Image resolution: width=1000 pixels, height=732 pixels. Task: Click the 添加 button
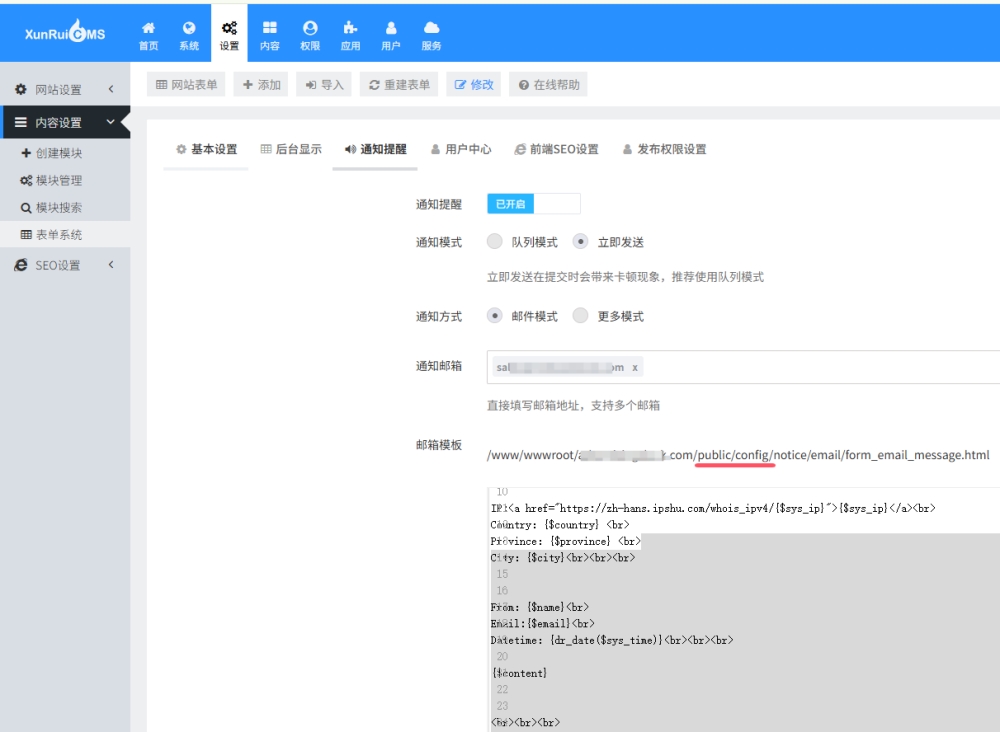coord(261,85)
